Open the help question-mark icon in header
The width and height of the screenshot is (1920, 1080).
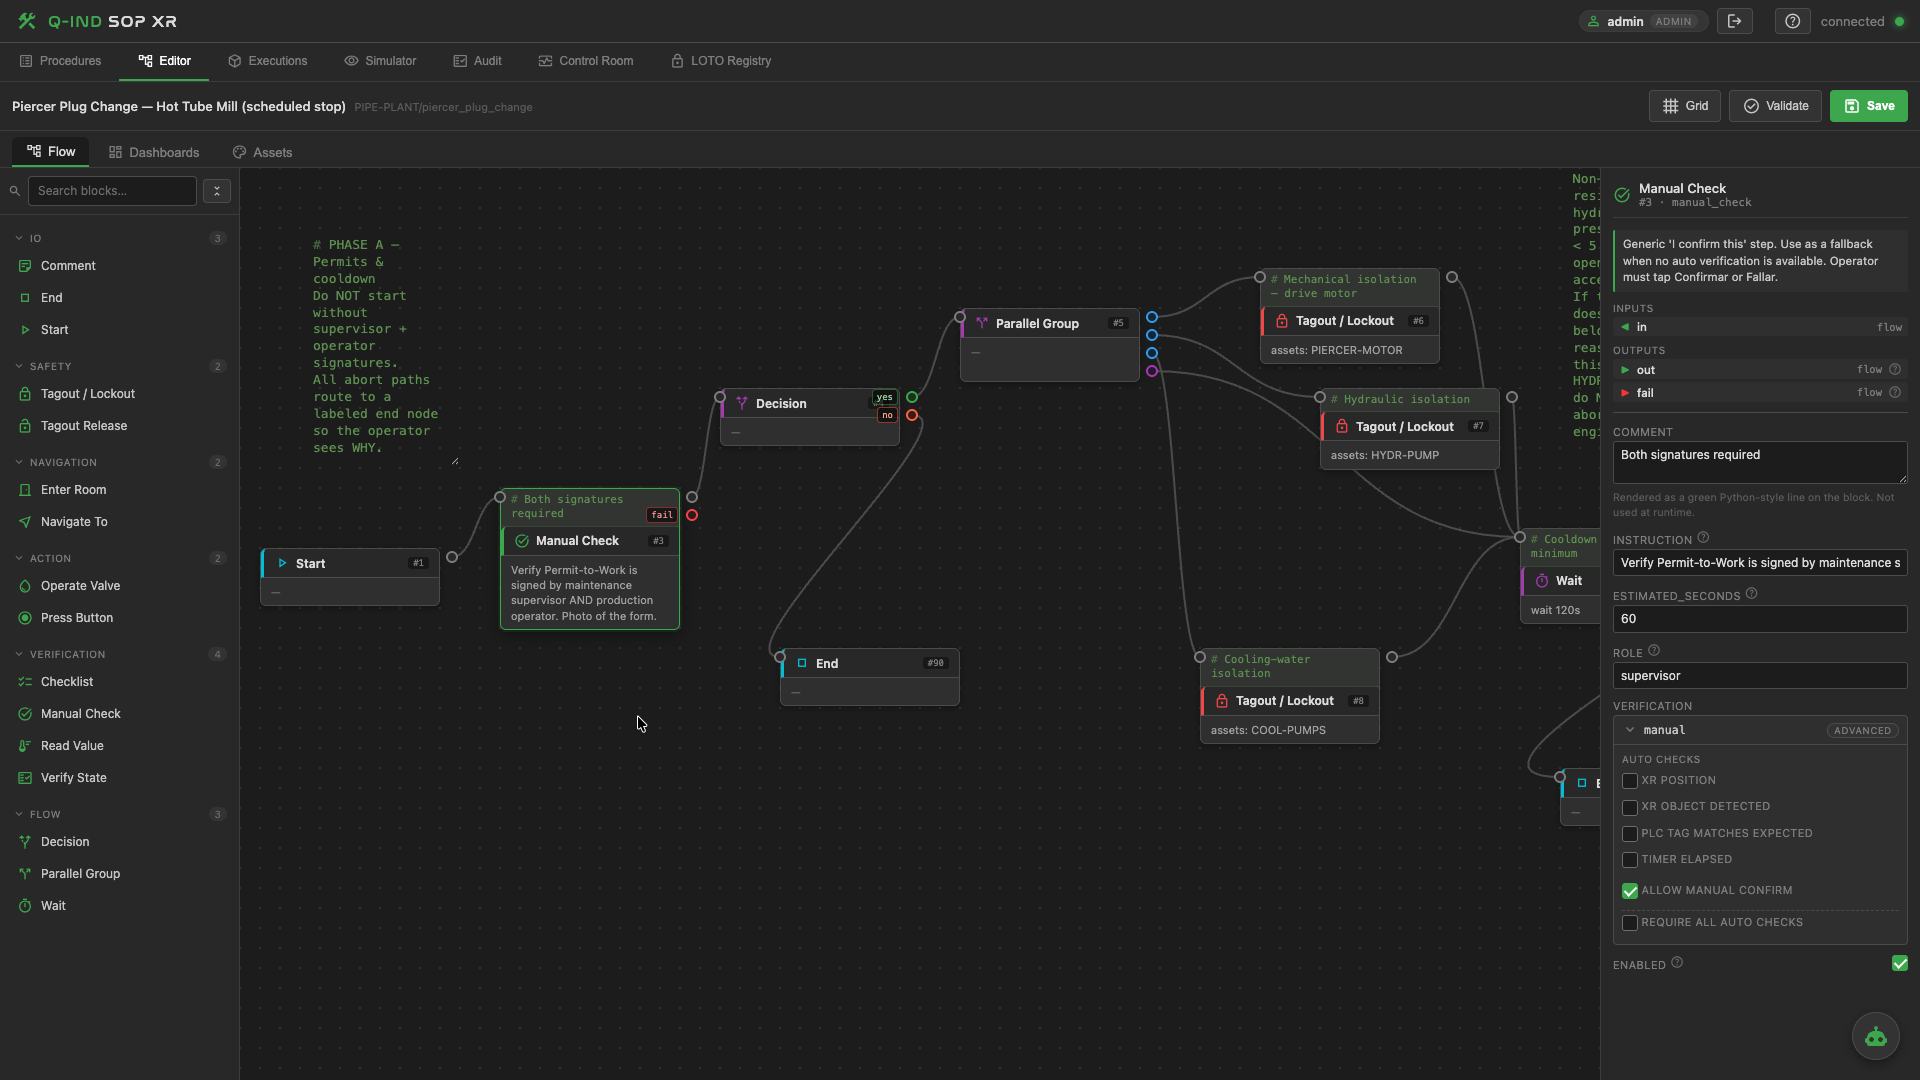pos(1793,21)
